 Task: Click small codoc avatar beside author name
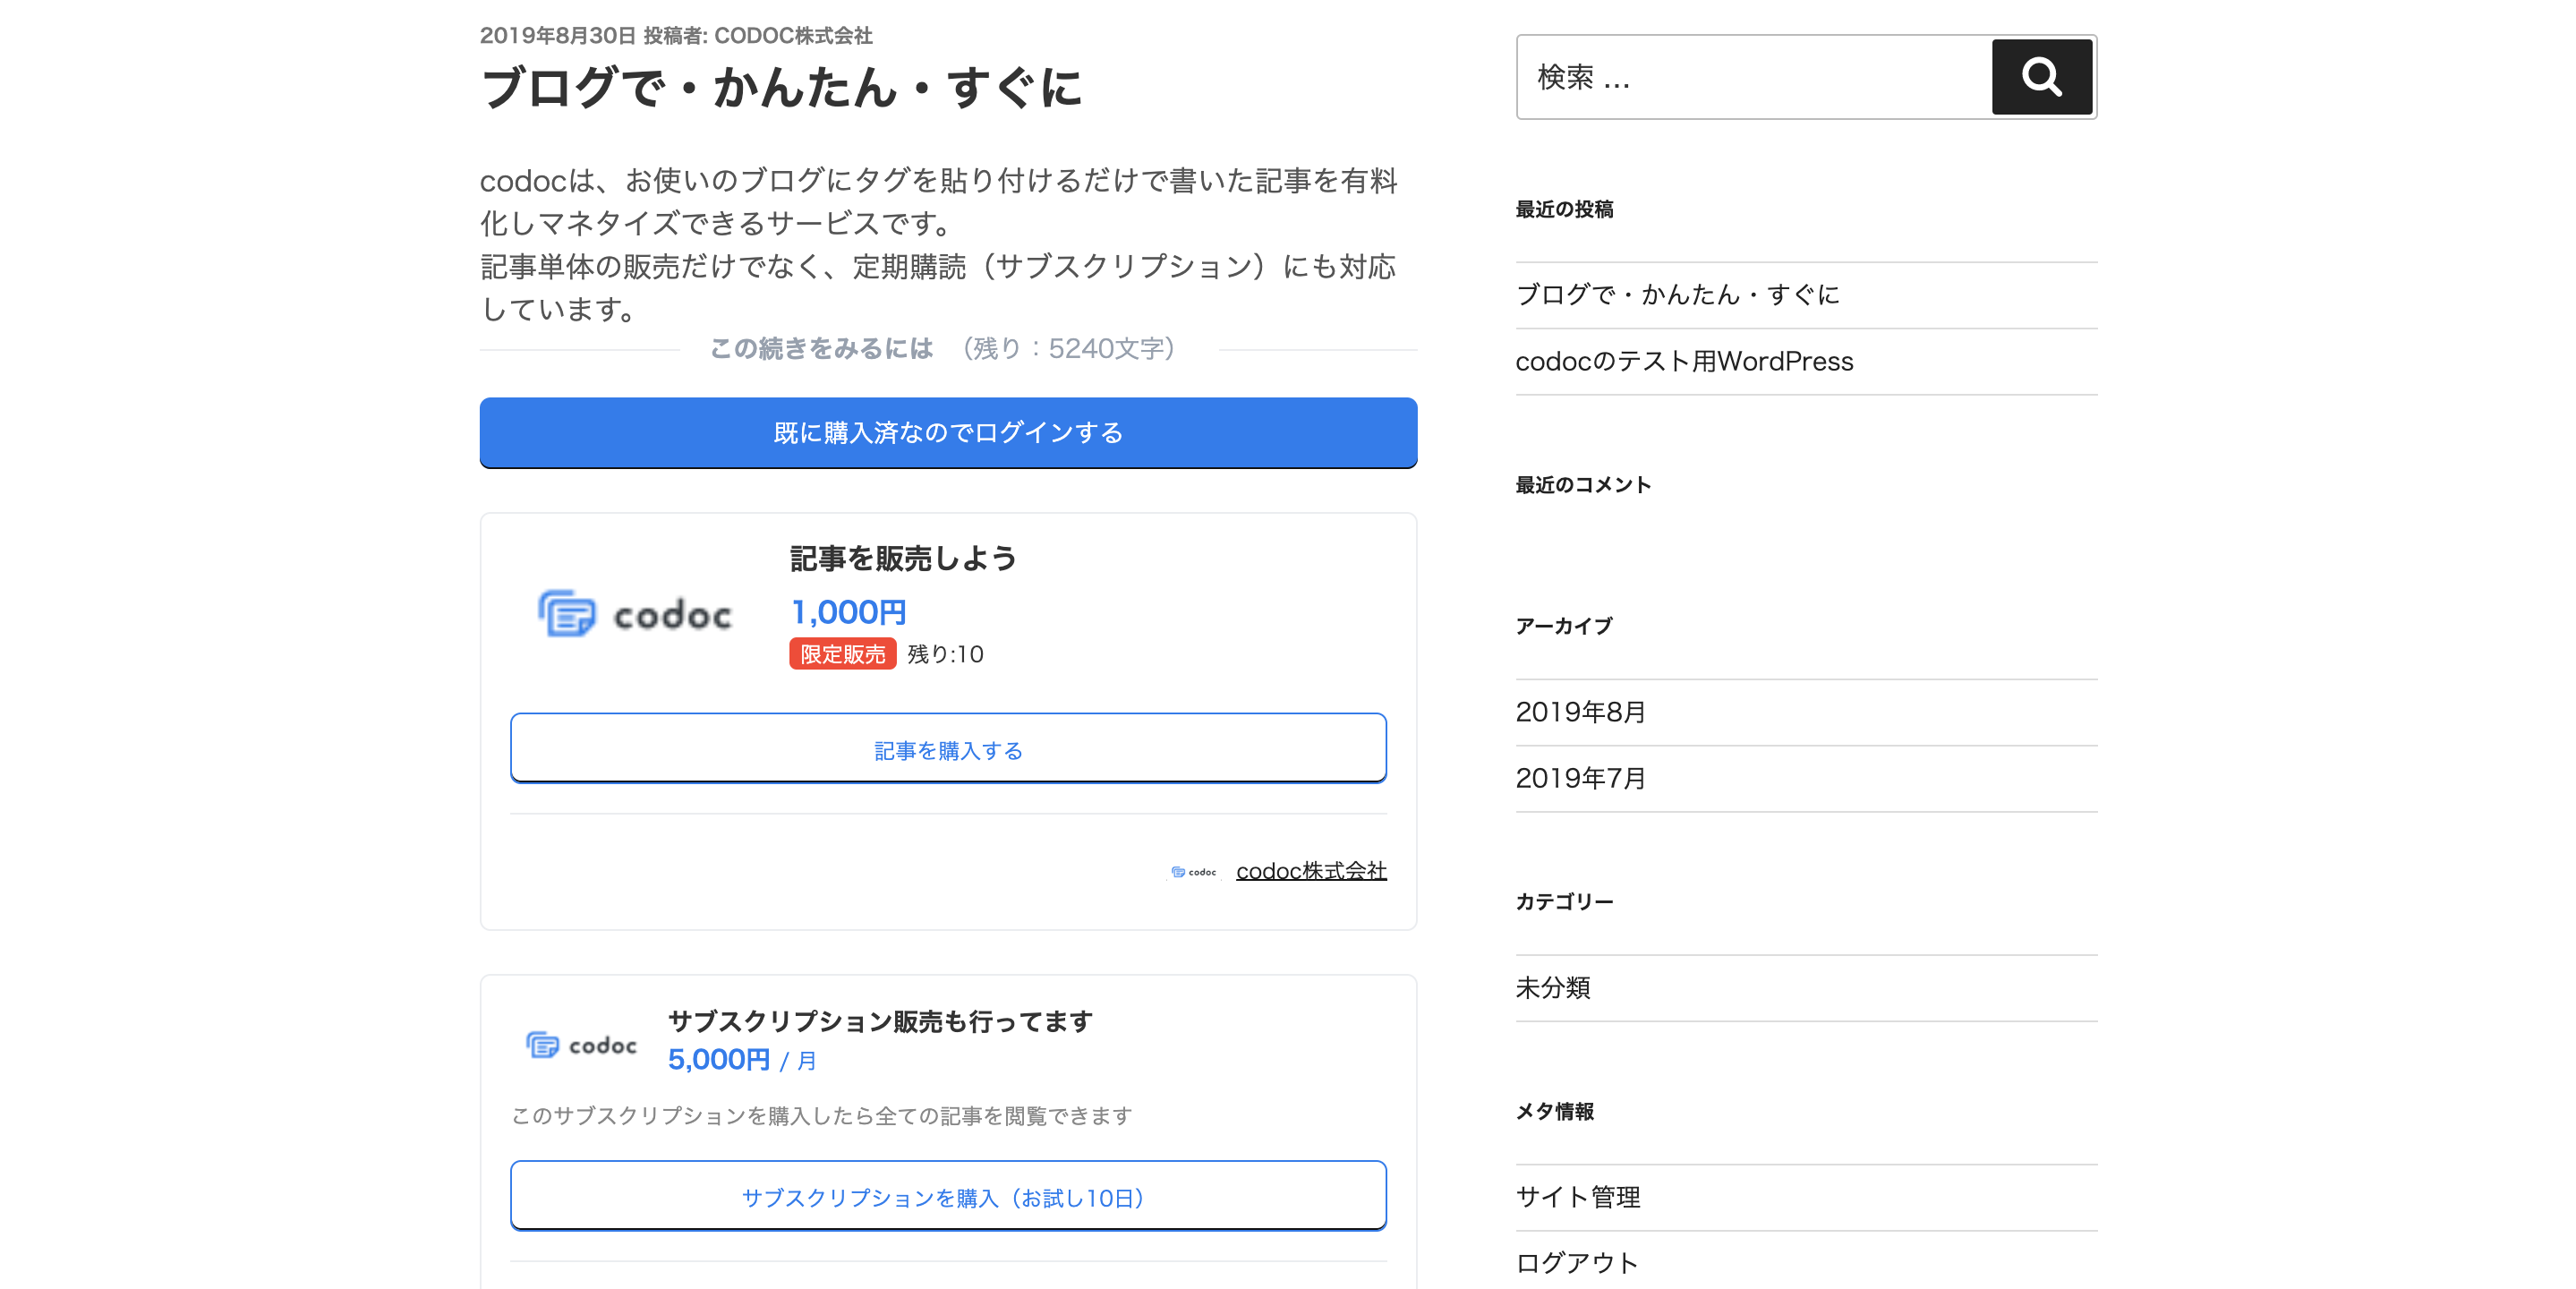[1194, 872]
